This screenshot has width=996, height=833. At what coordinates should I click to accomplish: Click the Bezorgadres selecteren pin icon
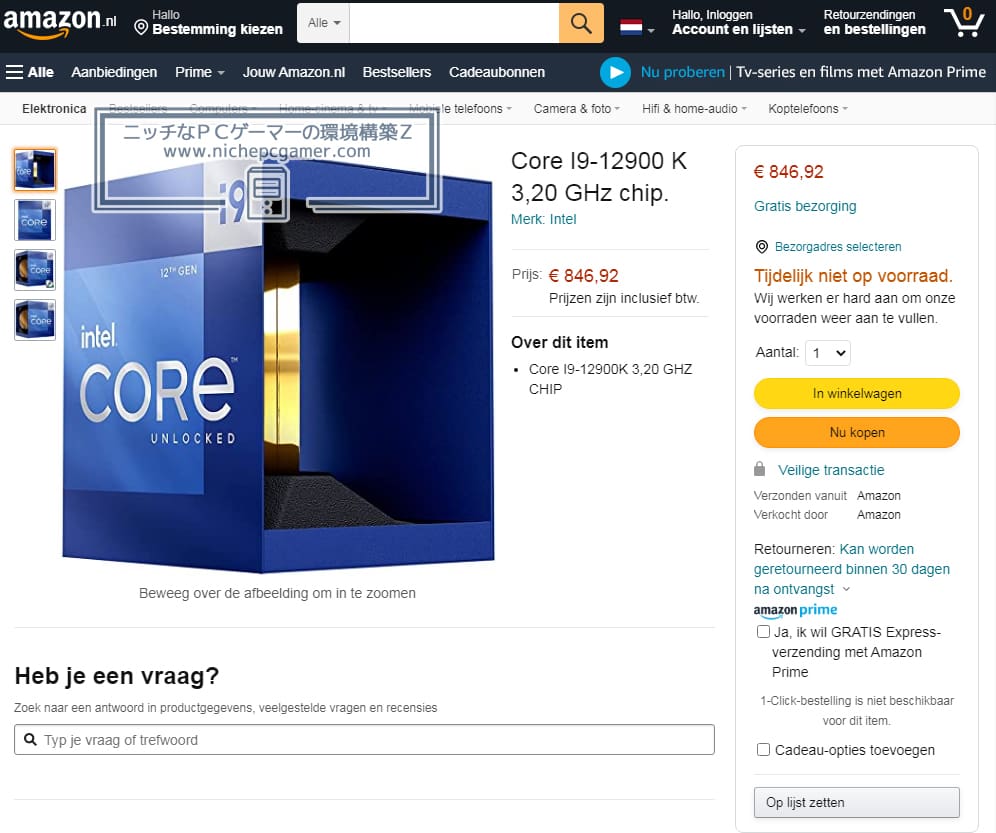click(762, 247)
